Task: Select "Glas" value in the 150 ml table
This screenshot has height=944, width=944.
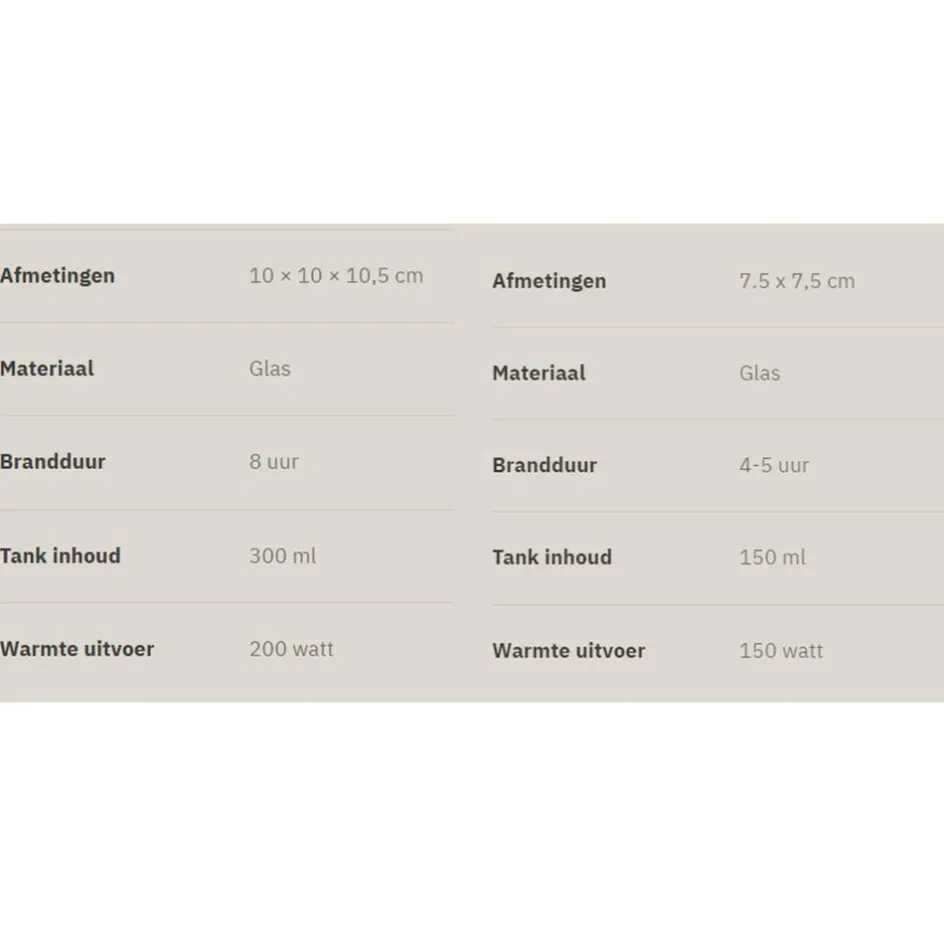Action: pyautogui.click(x=760, y=374)
